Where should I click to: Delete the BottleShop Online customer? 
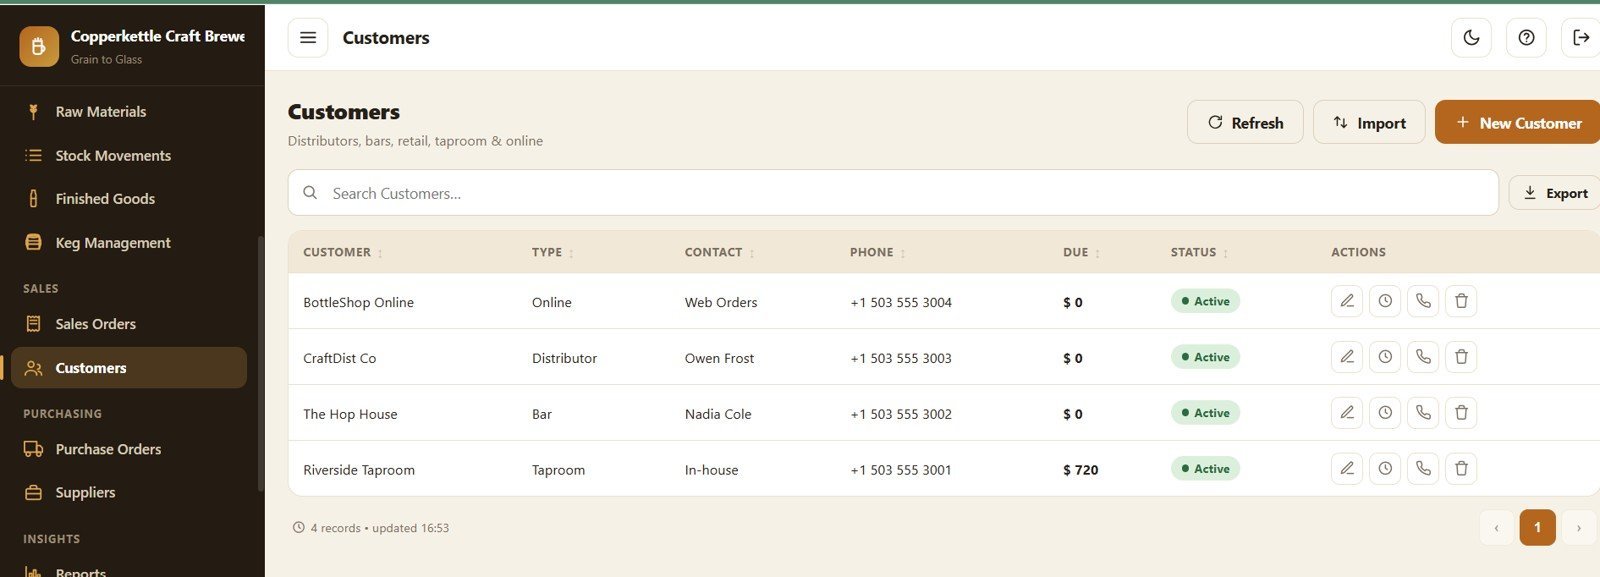click(x=1461, y=301)
